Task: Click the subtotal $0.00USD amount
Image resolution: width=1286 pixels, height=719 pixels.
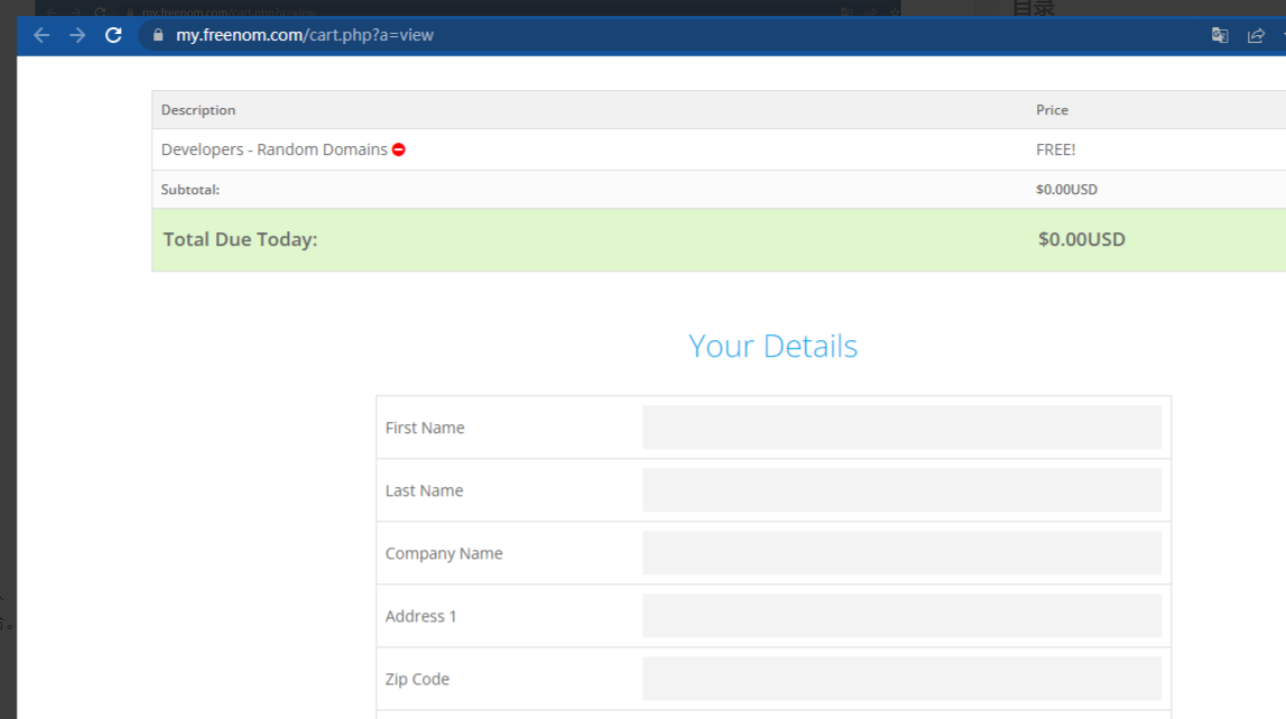Action: pyautogui.click(x=1066, y=189)
